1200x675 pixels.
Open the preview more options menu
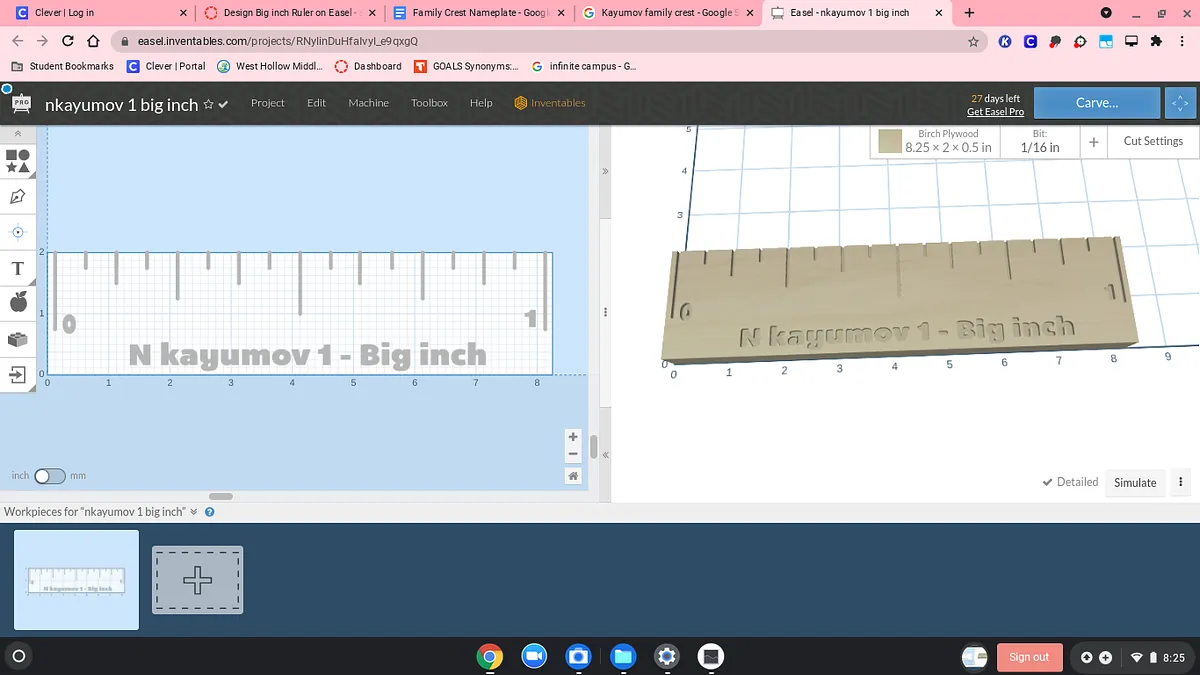pos(1180,482)
